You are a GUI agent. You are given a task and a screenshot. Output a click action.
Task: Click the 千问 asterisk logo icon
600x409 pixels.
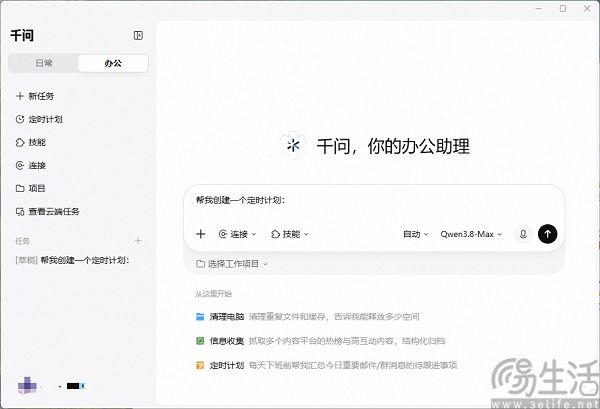pos(293,145)
